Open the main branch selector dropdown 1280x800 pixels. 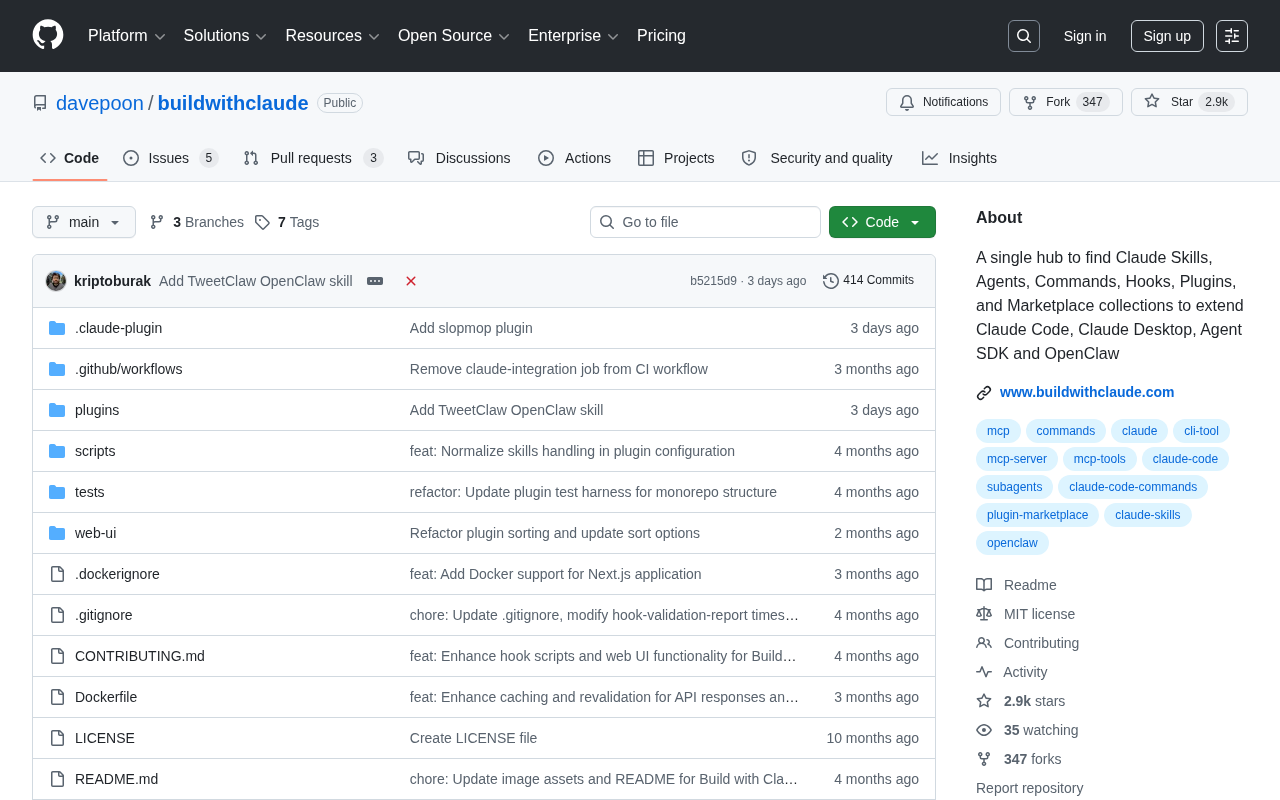(84, 222)
